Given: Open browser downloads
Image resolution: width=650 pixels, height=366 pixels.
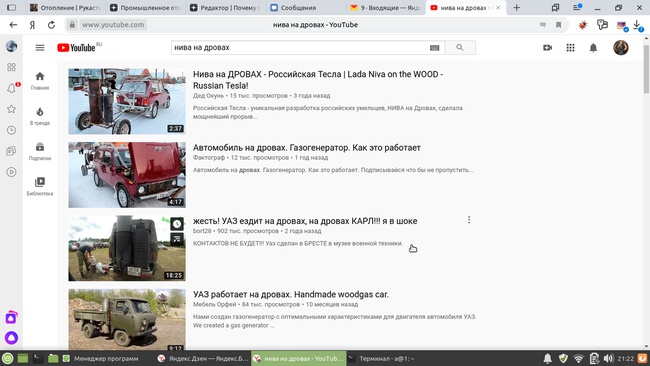Looking at the screenshot, I should point(638,25).
